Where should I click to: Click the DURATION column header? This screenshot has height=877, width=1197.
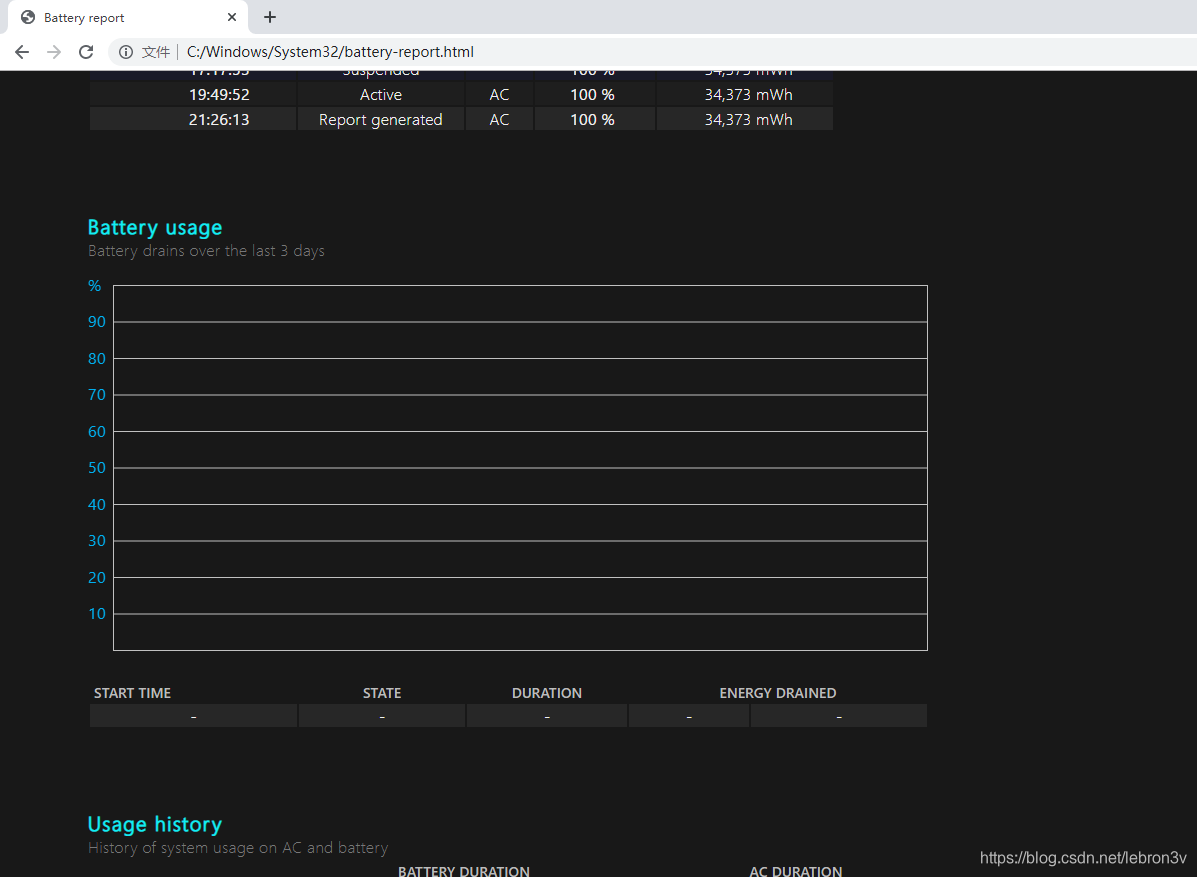point(546,693)
